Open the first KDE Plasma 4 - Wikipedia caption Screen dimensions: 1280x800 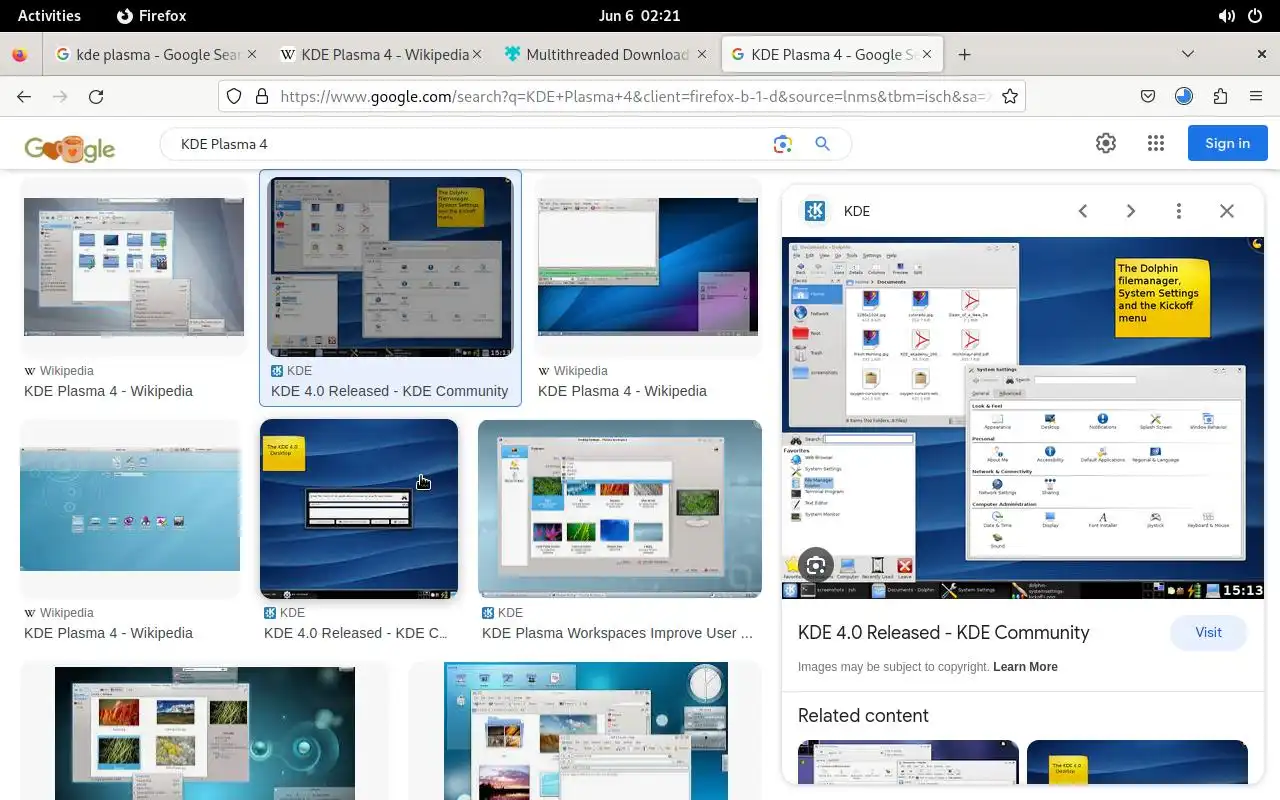click(x=108, y=391)
